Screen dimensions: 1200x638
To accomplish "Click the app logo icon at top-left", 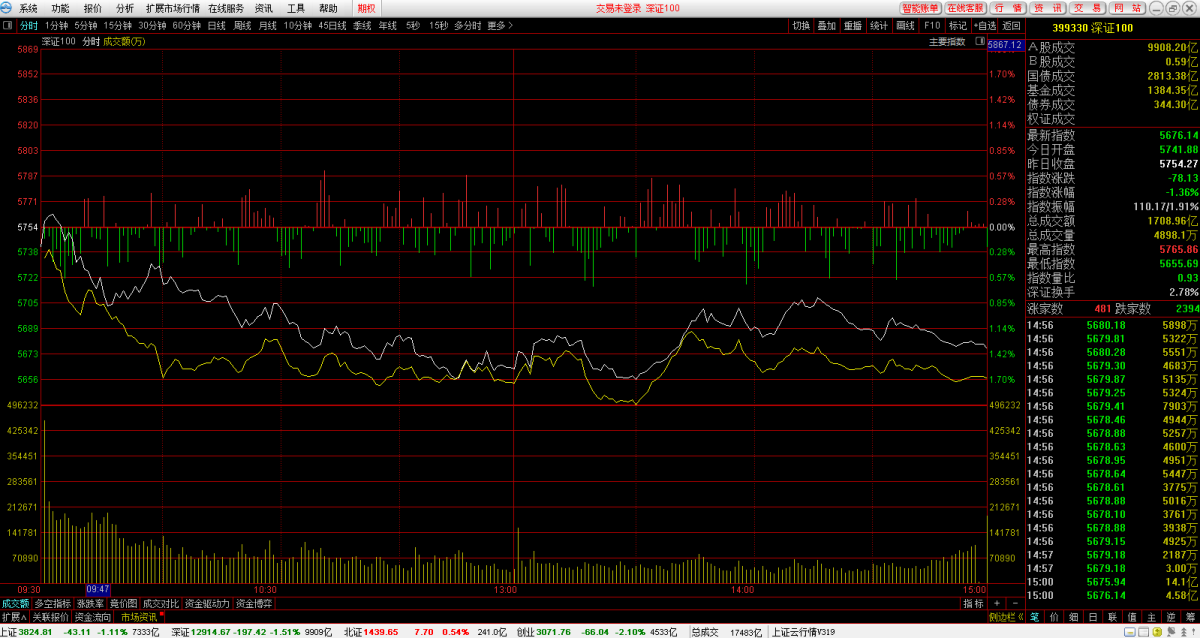I will [7, 8].
